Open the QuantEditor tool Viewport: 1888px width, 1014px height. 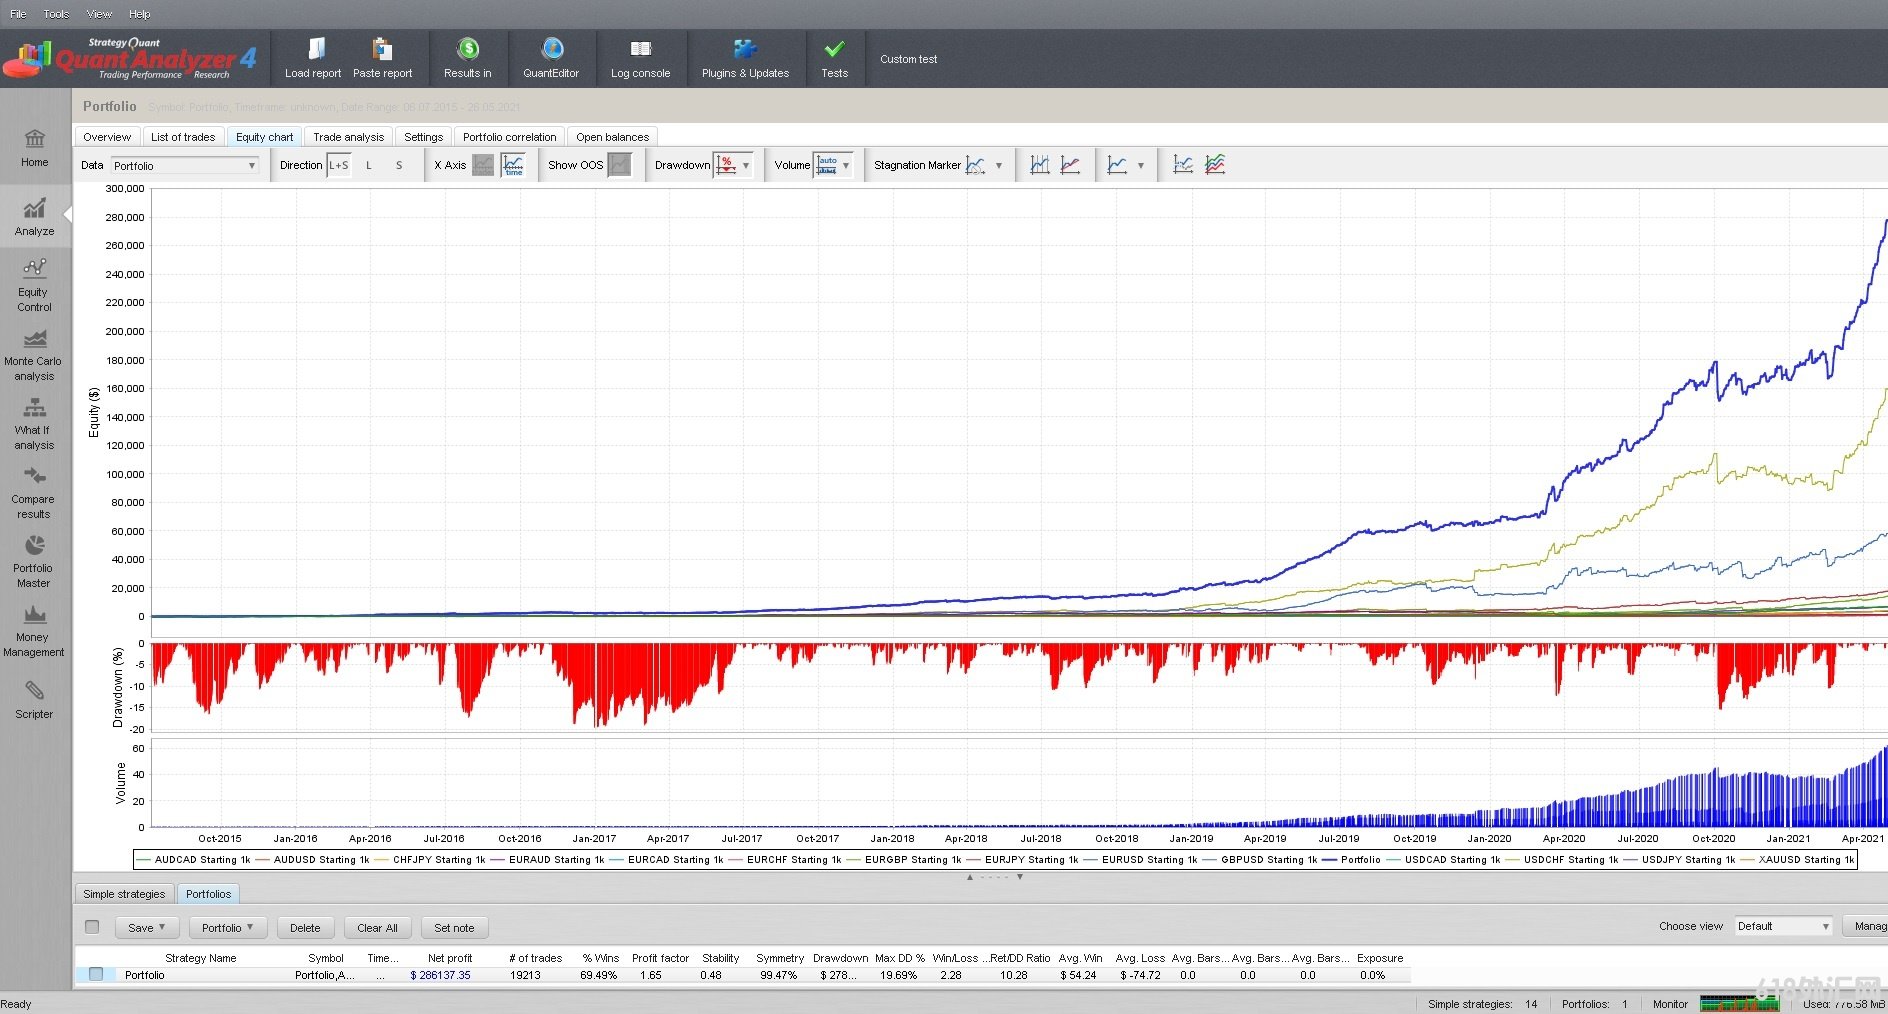tap(551, 58)
